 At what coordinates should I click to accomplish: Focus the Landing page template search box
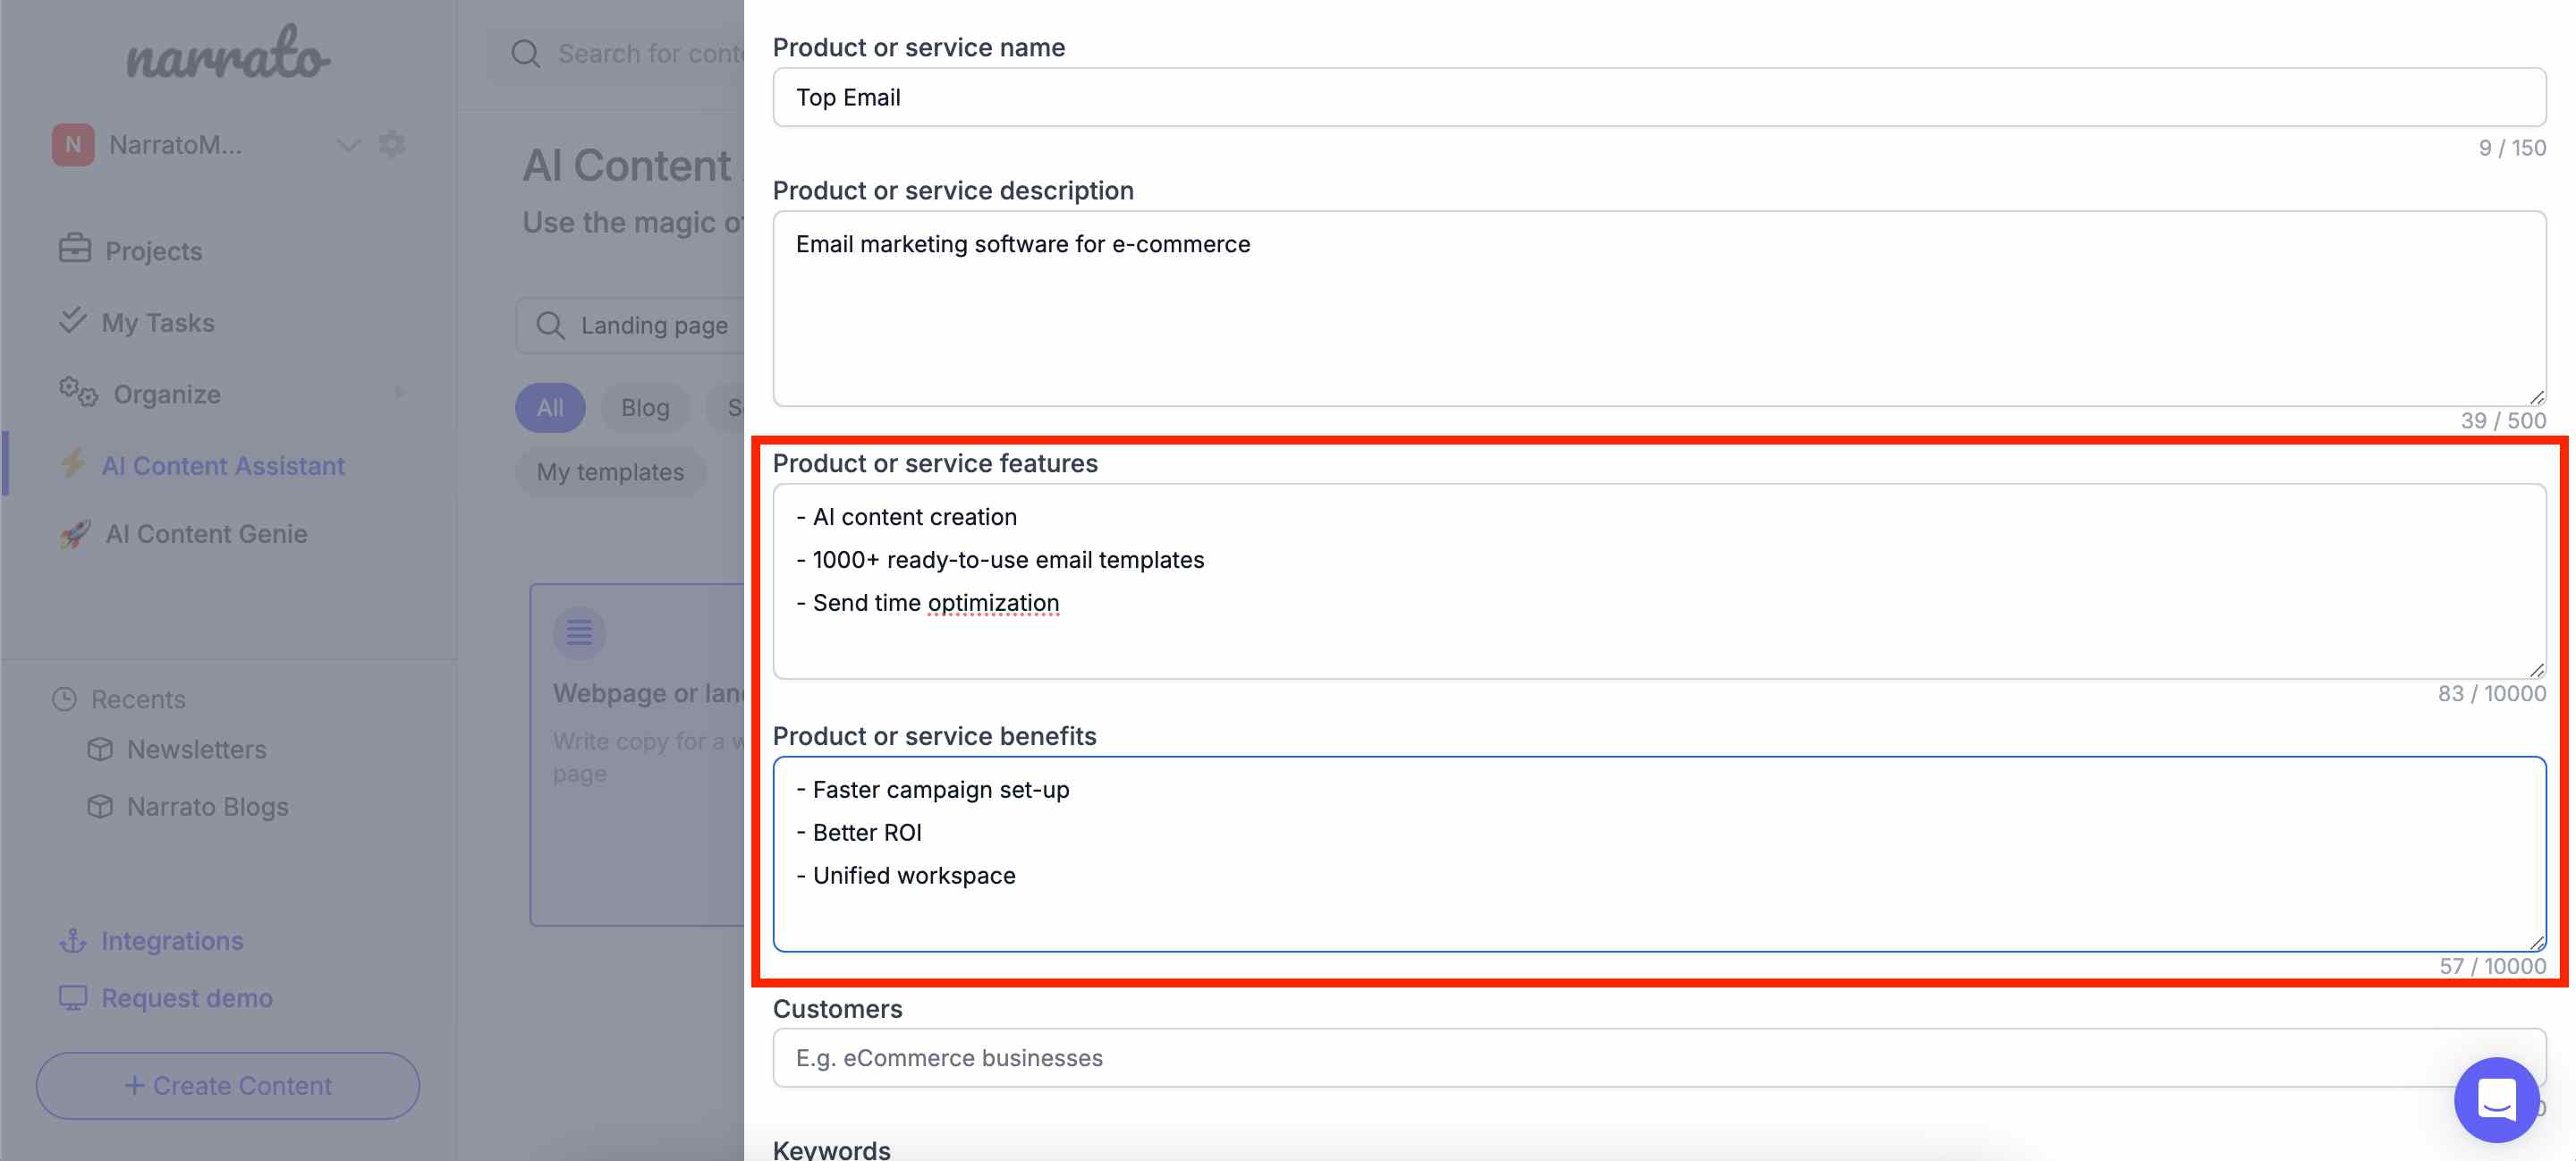pyautogui.click(x=630, y=325)
